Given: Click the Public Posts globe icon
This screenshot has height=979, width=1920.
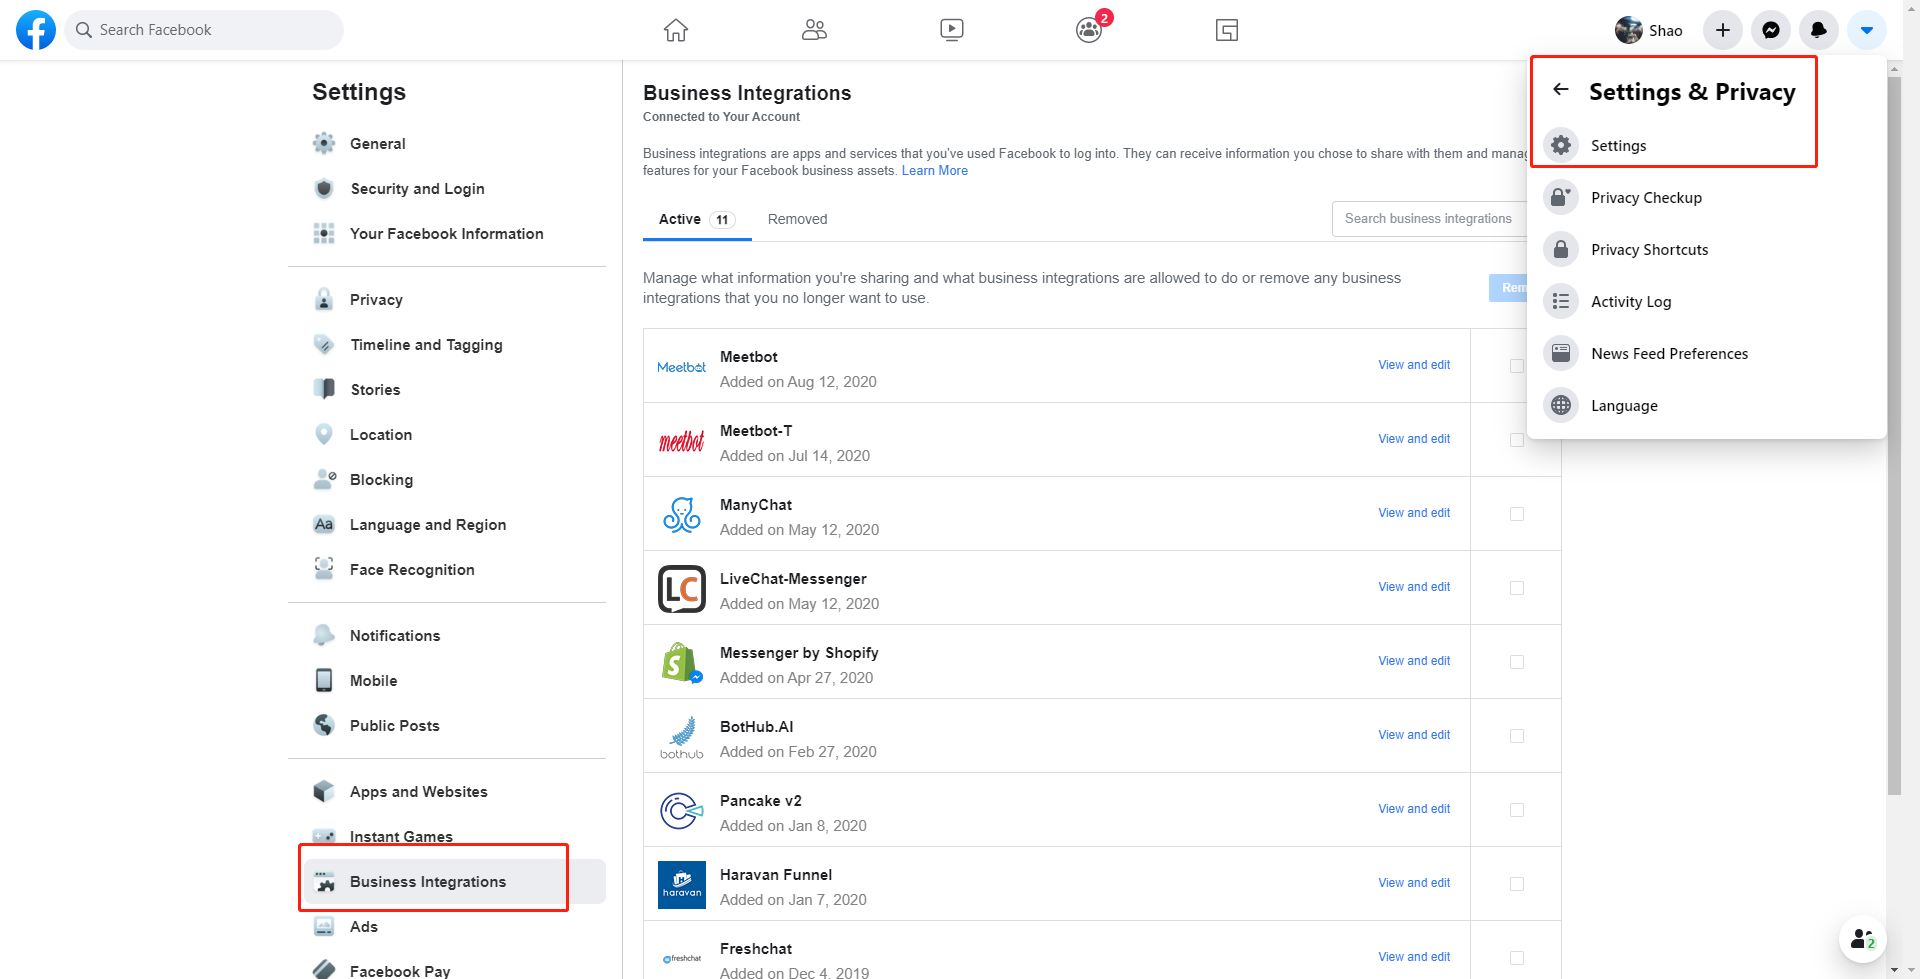Looking at the screenshot, I should coord(324,725).
